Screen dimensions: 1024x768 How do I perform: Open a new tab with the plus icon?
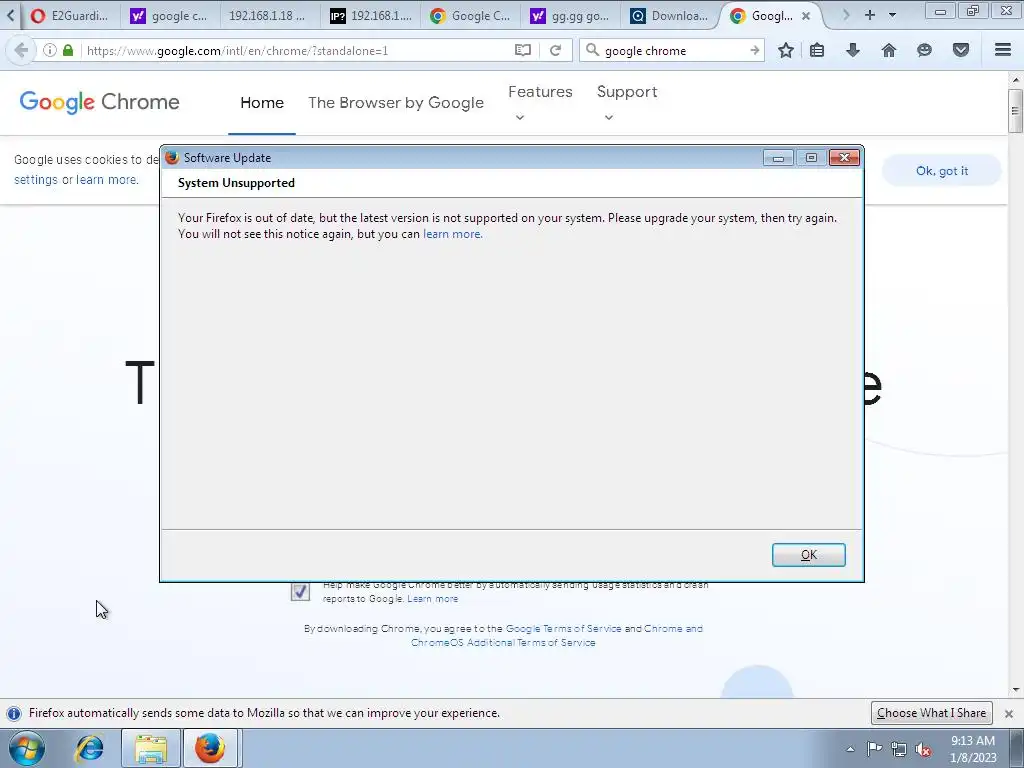coord(870,15)
